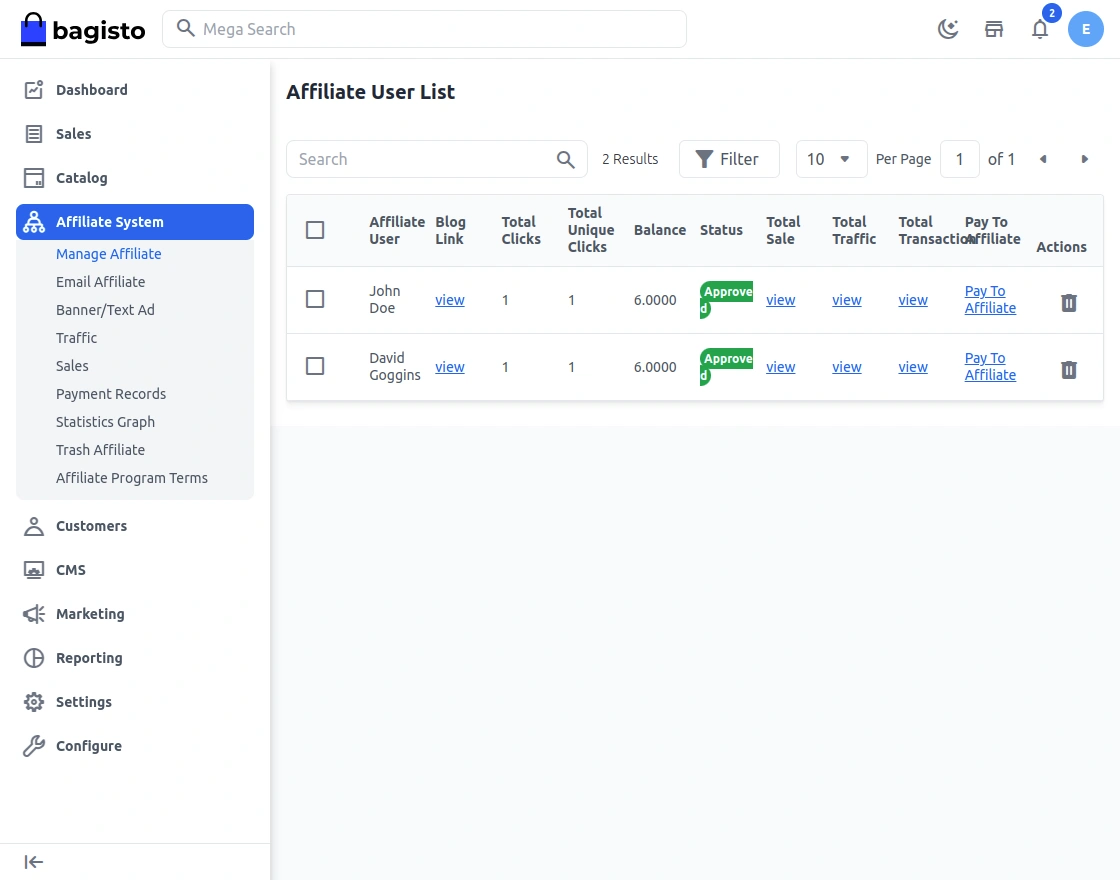Click view under Blog Link for John Doe

click(x=450, y=299)
